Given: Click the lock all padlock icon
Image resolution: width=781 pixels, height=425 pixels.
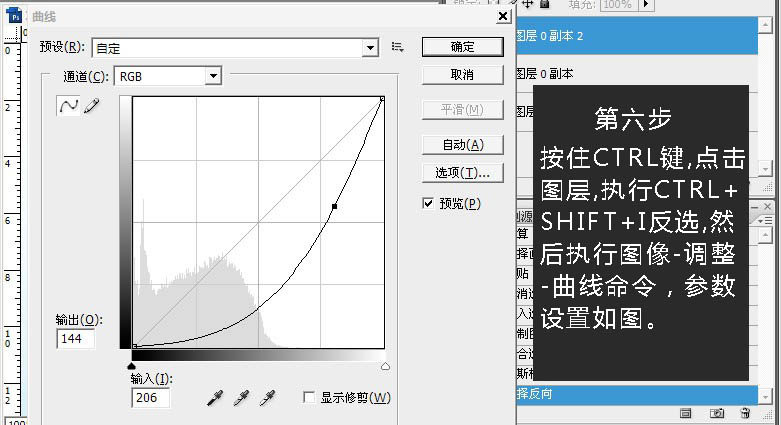Looking at the screenshot, I should tap(544, 4).
